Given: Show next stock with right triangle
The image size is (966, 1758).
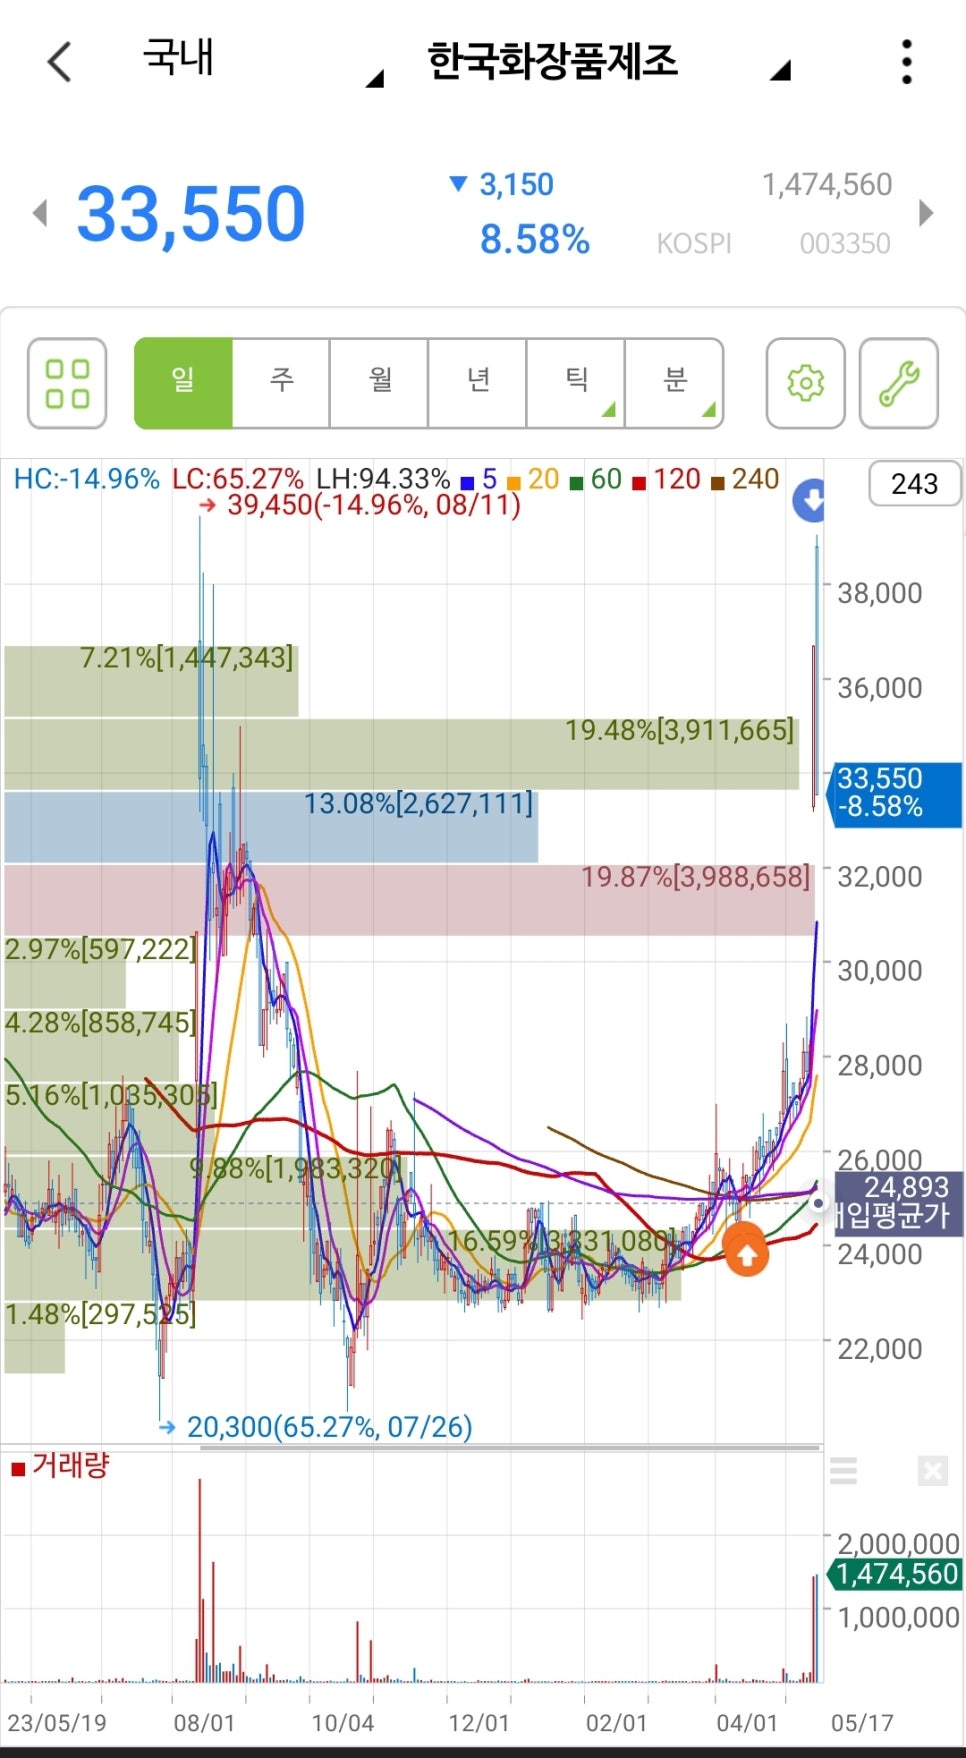Looking at the screenshot, I should click(x=926, y=213).
